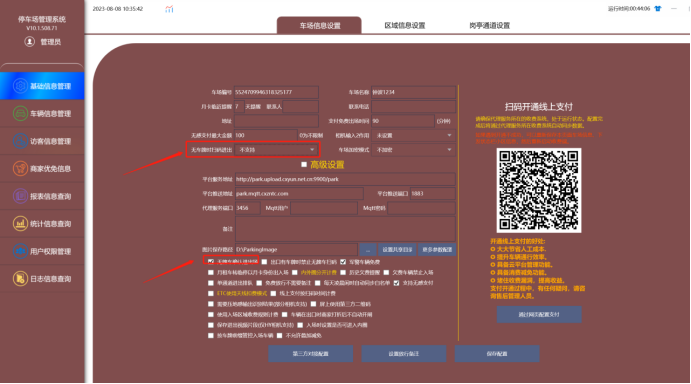Open 统计信息查询 via its bar chart icon
The width and height of the screenshot is (691, 384).
[x=20, y=224]
